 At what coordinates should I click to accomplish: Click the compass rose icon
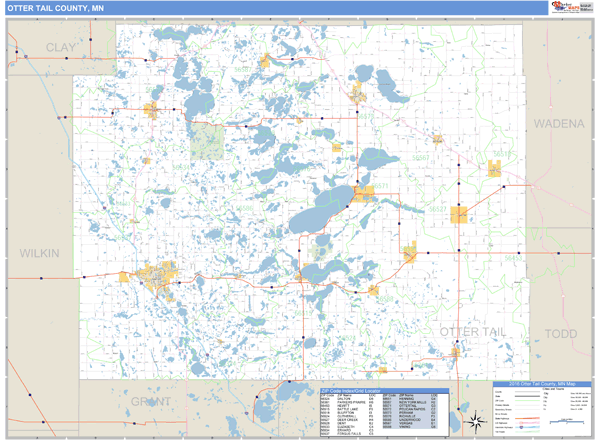[x=478, y=419]
